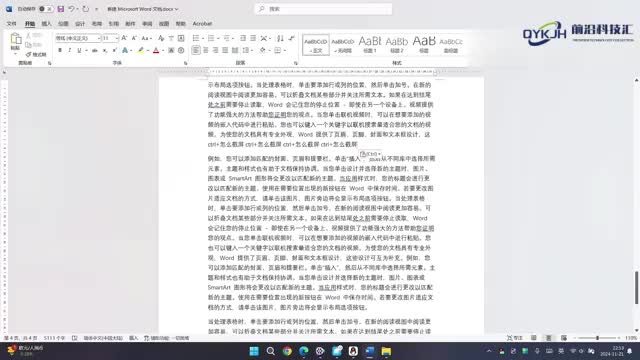640x360 pixels.
Task: Switch to the Review ribbon tab
Action: point(147,24)
